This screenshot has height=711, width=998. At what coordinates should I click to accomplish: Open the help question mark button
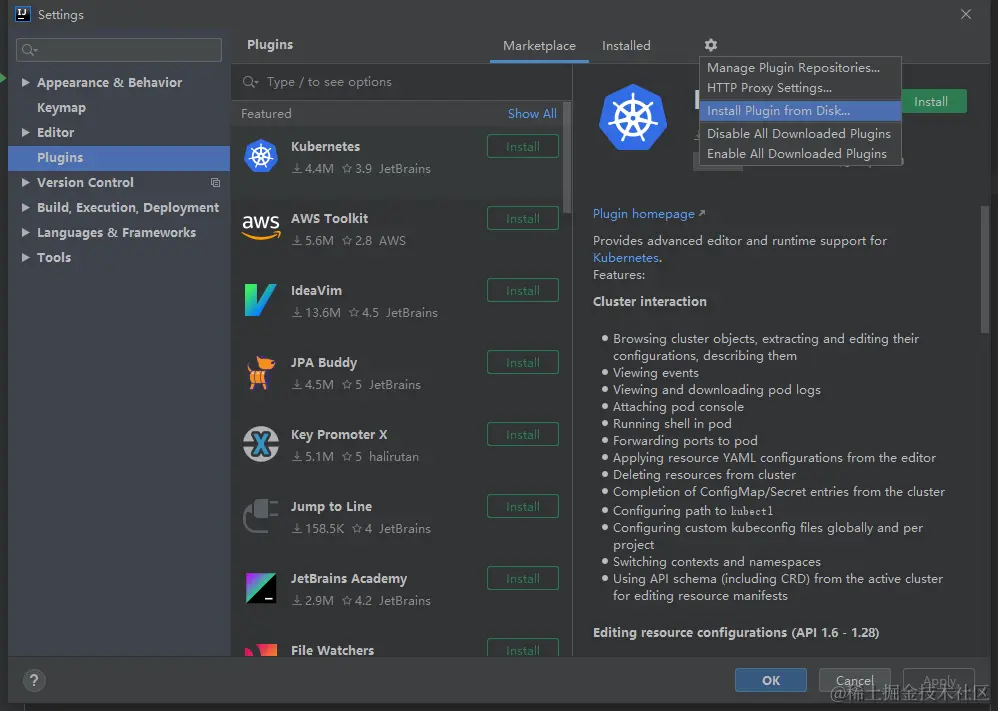34,680
